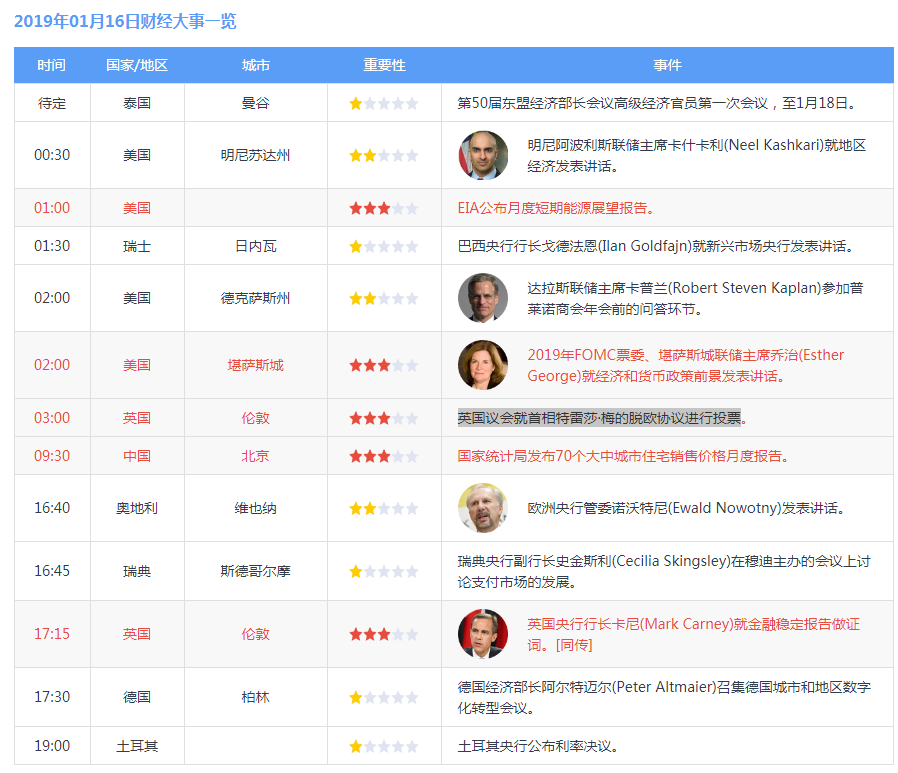
Task: Click the star rating in the 柏林 row
Action: 384,697
